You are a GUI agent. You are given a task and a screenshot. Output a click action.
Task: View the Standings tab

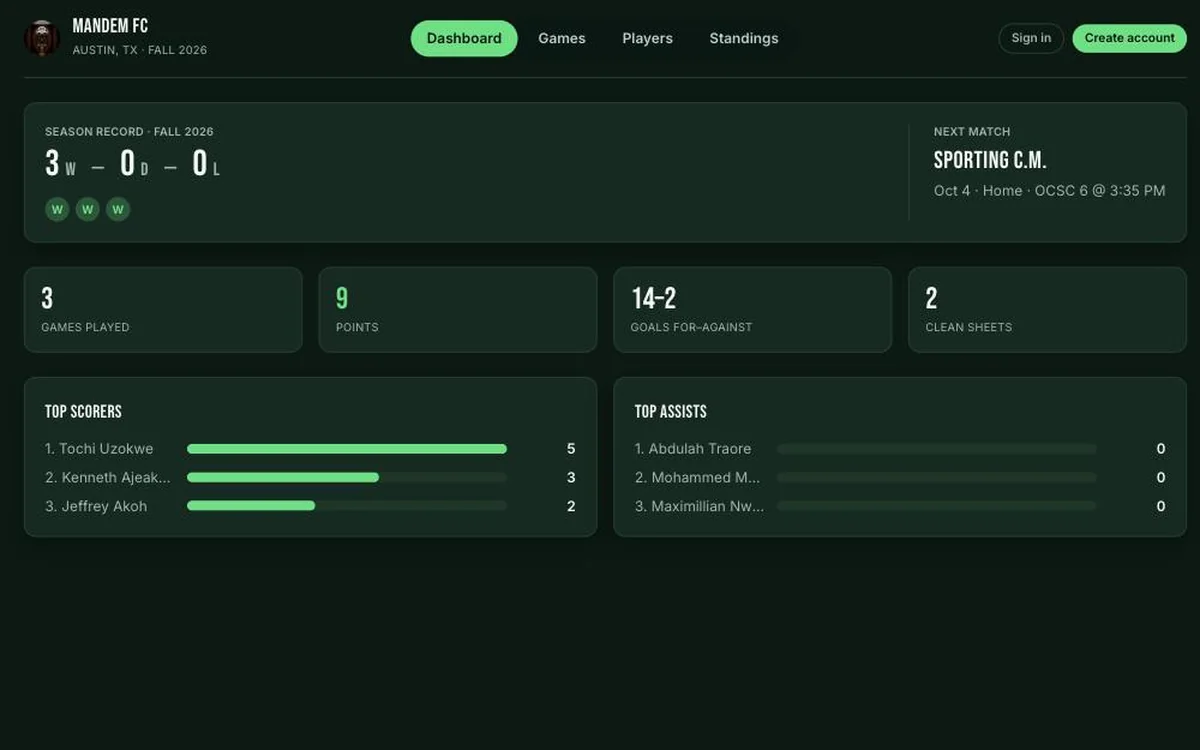click(744, 38)
